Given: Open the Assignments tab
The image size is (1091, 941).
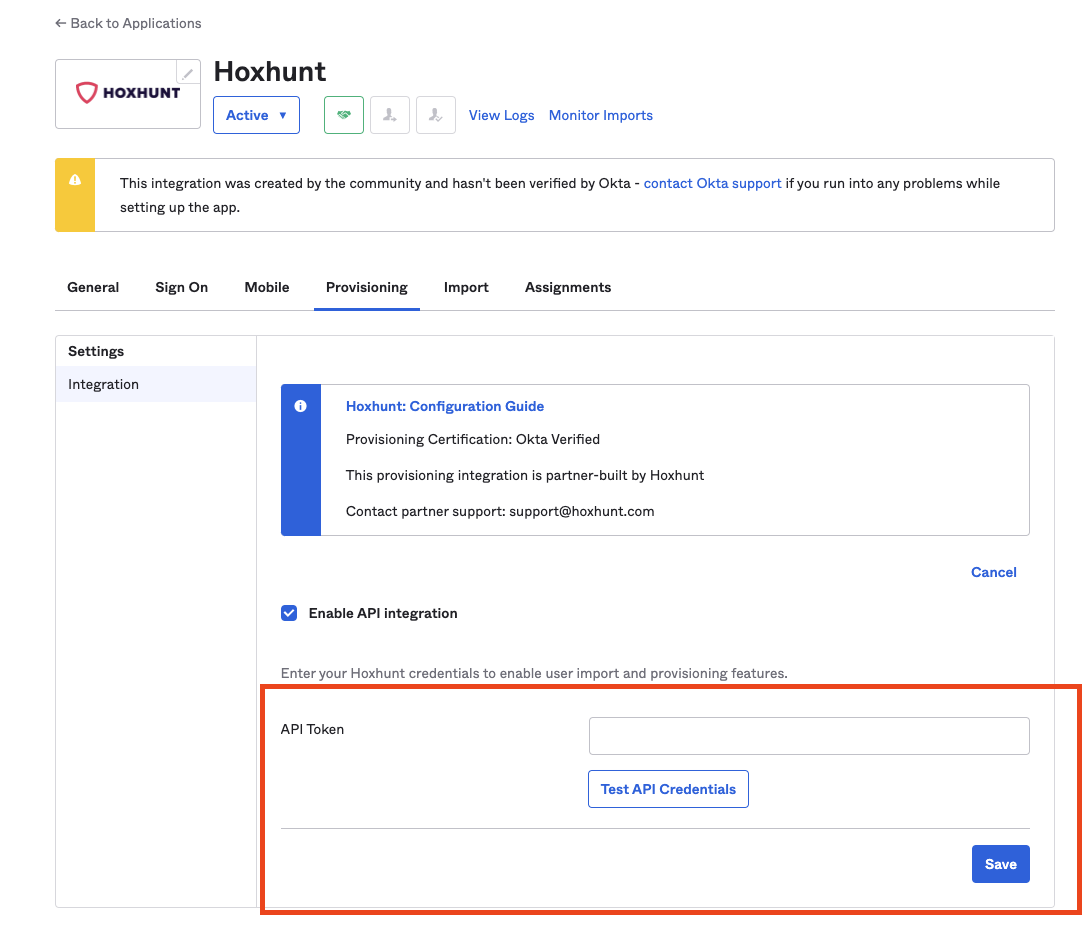Looking at the screenshot, I should (x=568, y=287).
